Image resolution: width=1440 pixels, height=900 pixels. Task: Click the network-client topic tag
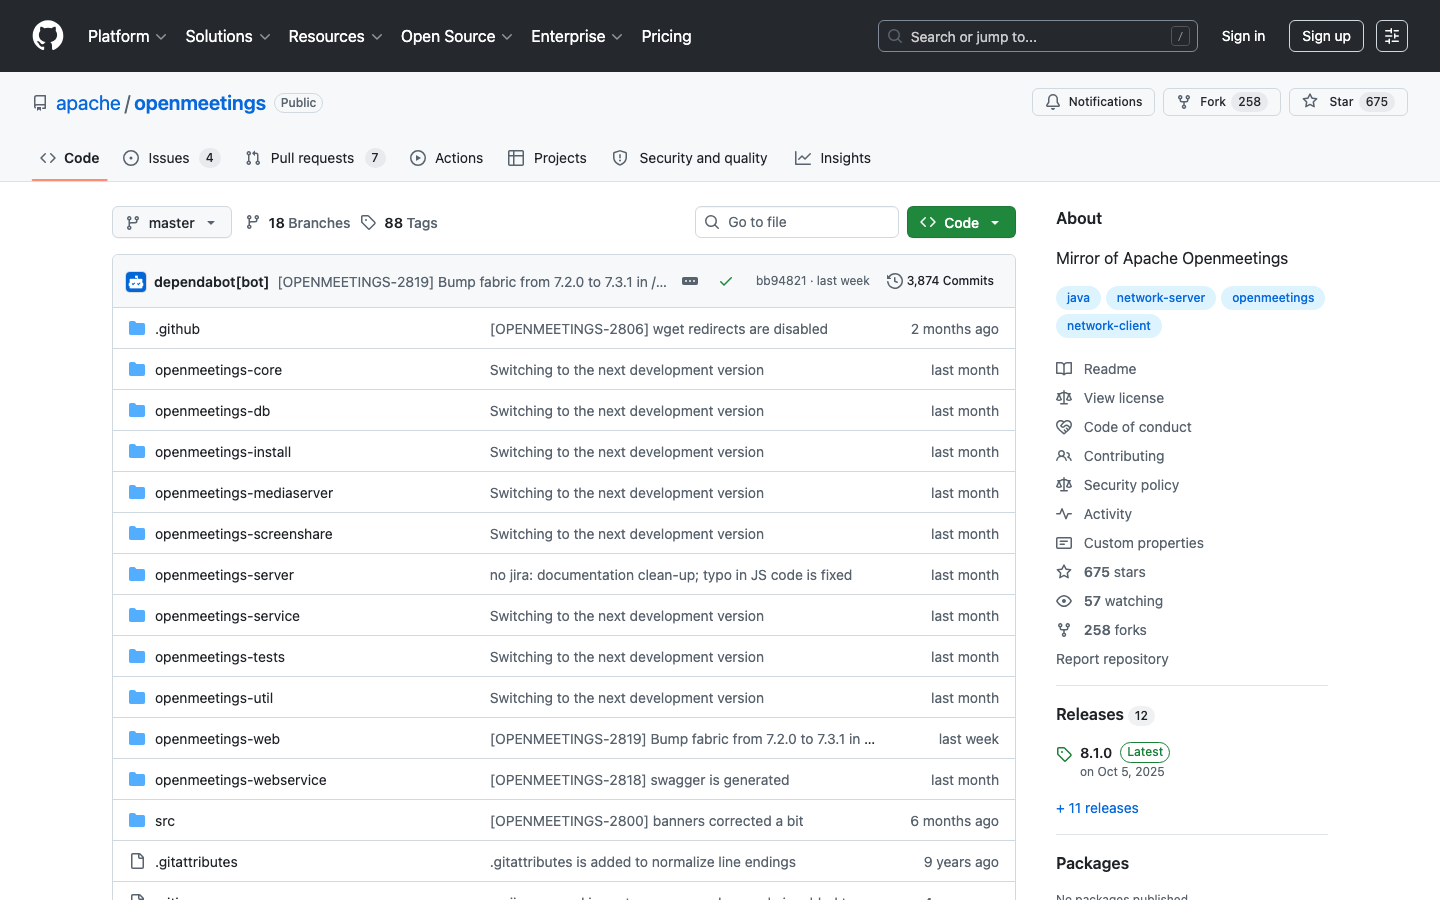tap(1108, 326)
